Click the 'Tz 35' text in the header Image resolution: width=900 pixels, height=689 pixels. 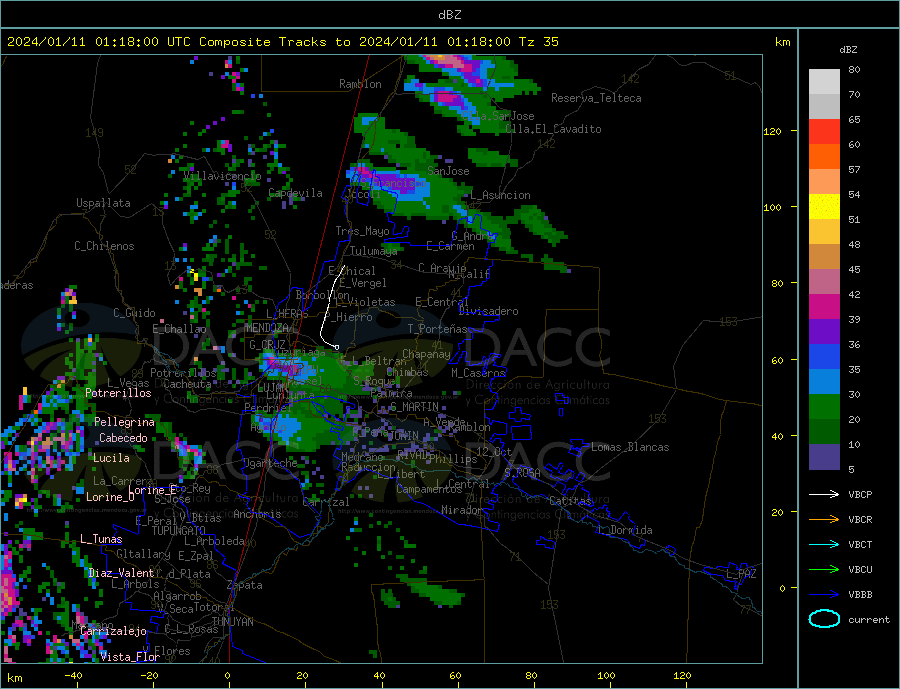click(538, 42)
